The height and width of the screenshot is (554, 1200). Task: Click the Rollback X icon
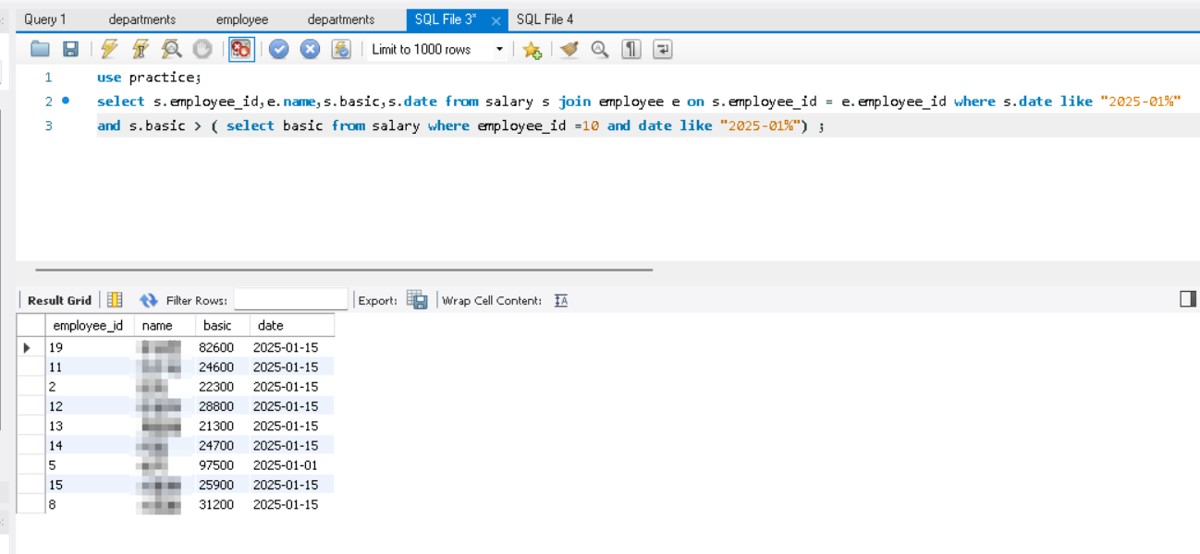(x=310, y=49)
